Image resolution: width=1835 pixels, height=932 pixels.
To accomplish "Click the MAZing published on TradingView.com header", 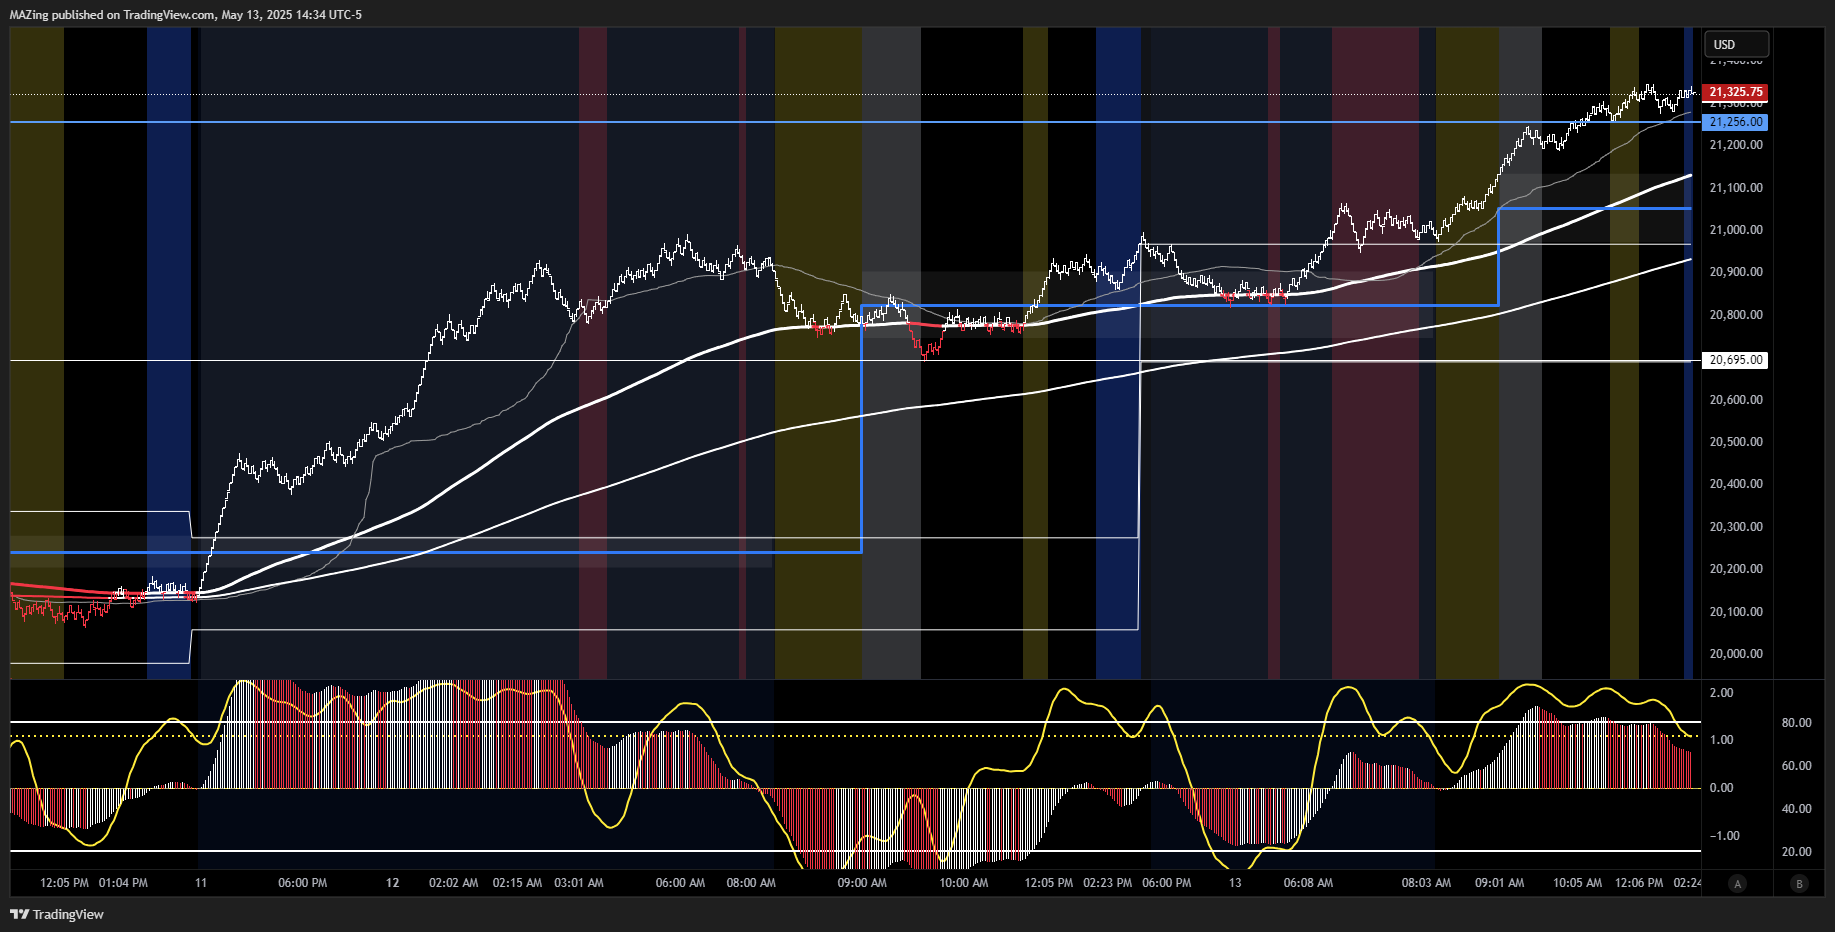I will 186,15.
